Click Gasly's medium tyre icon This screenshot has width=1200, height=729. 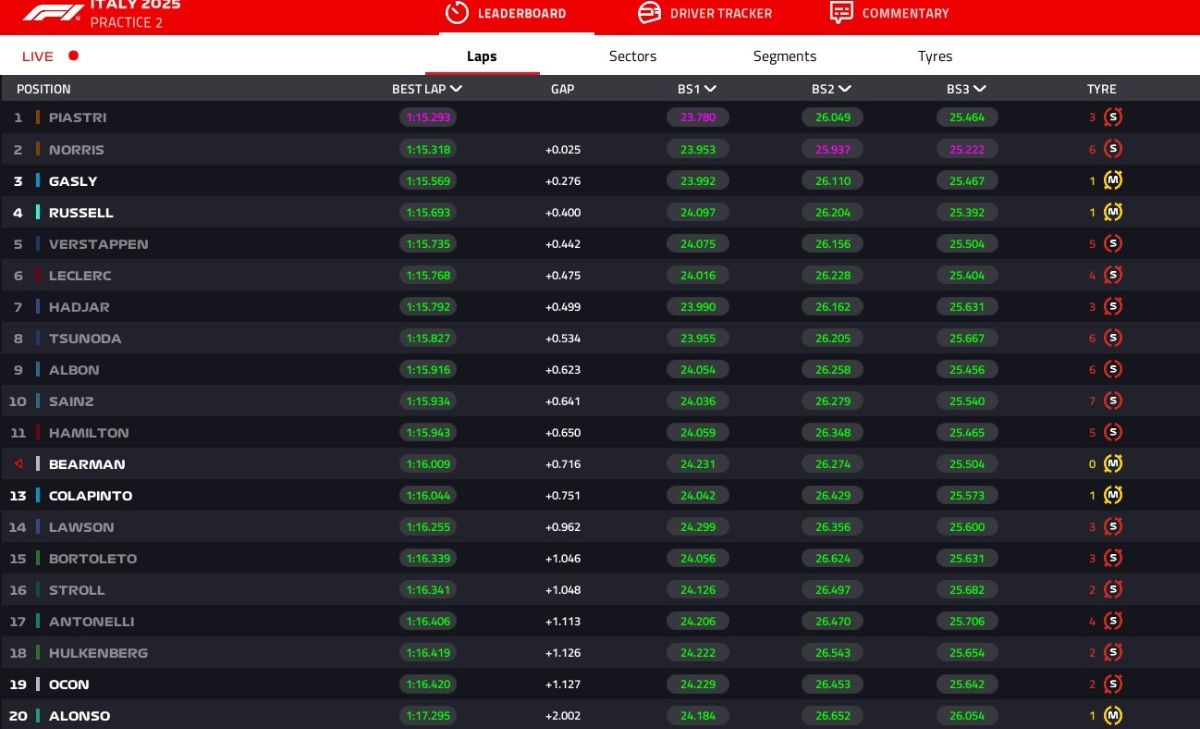[1113, 181]
